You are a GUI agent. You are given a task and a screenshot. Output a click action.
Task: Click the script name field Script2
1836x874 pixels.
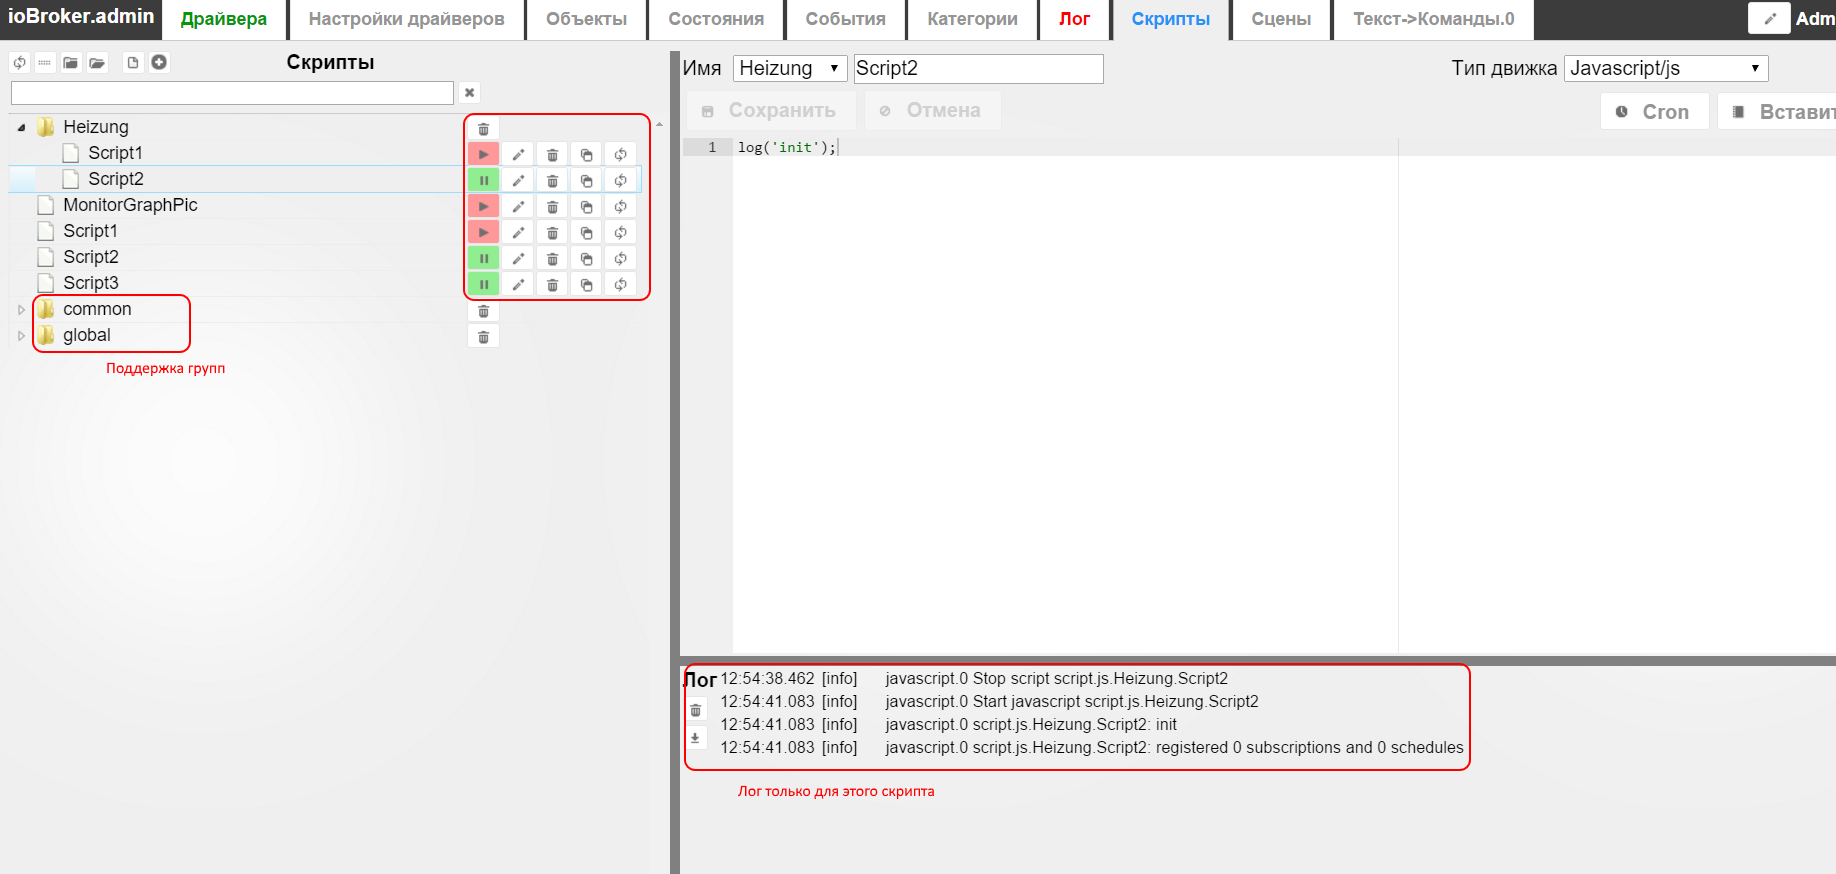[x=978, y=68]
